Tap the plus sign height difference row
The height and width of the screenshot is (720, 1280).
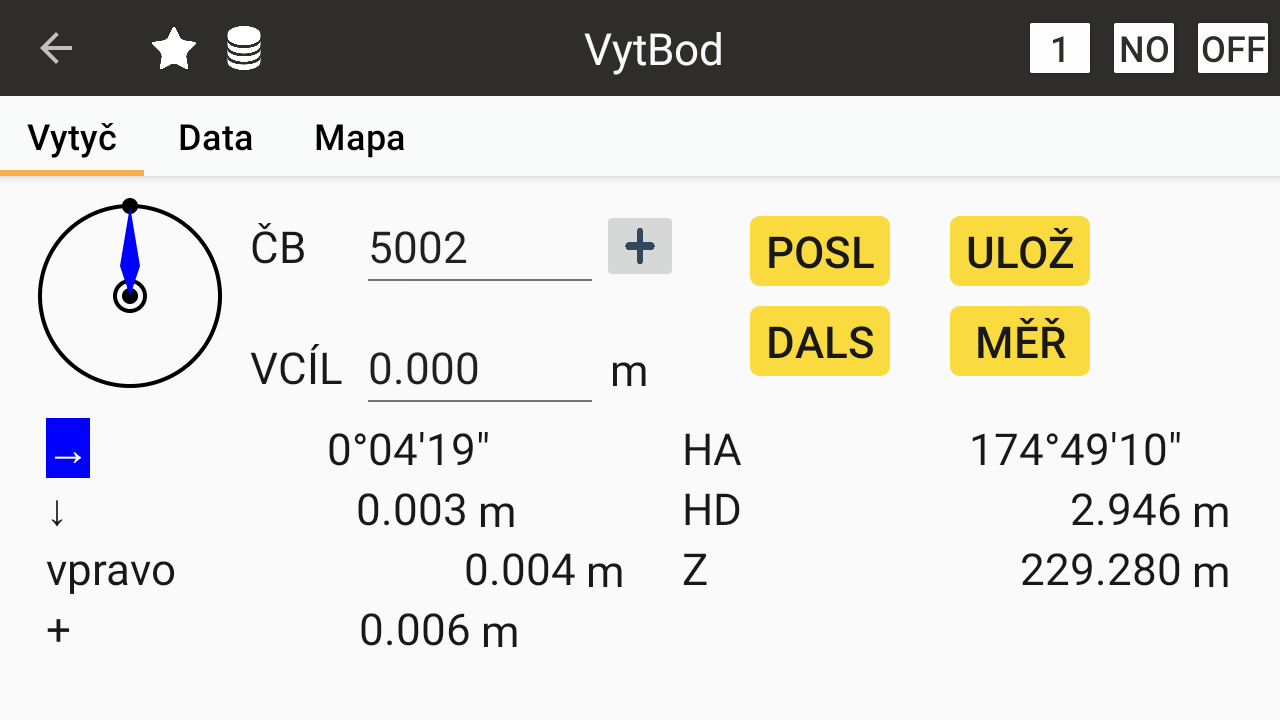(x=59, y=631)
